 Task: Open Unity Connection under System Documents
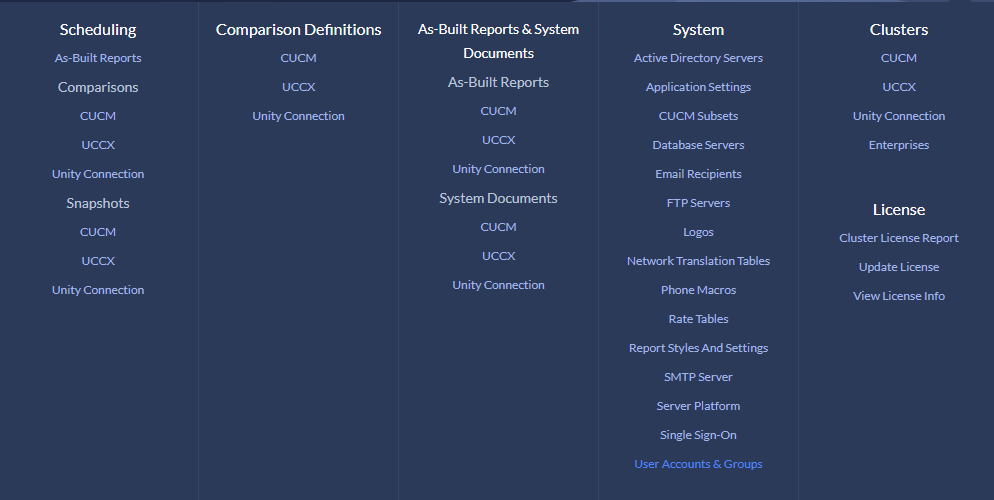point(498,285)
